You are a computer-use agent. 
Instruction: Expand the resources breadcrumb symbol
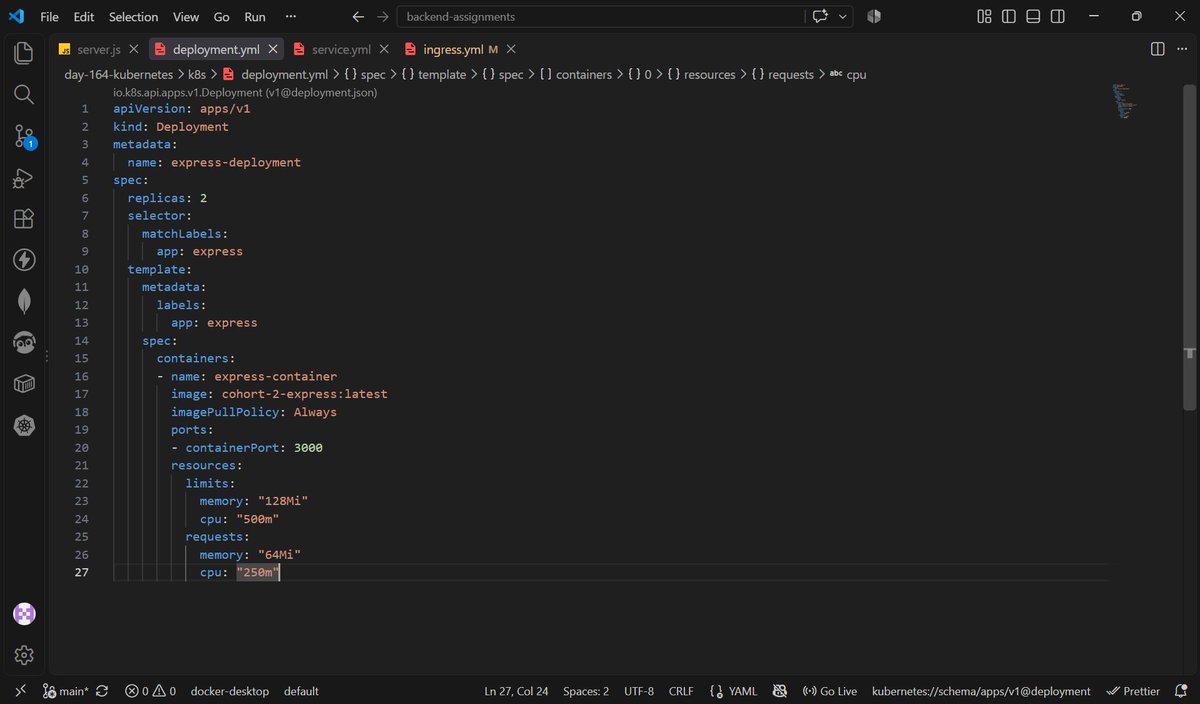(x=701, y=74)
